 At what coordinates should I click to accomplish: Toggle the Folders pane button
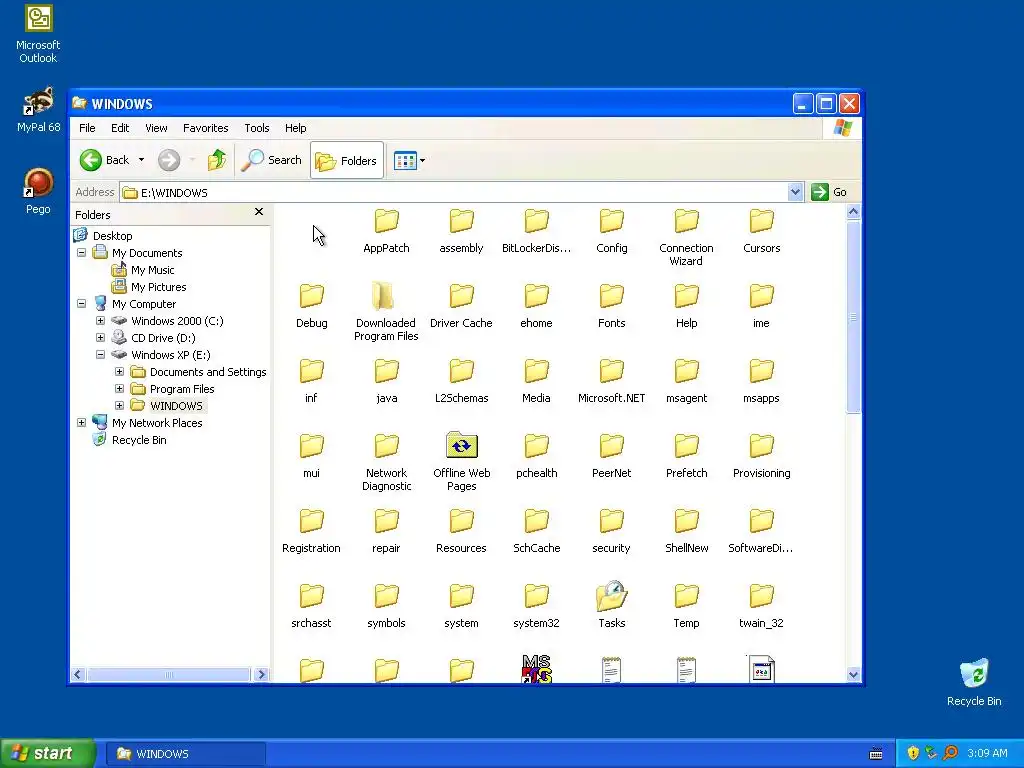[347, 160]
